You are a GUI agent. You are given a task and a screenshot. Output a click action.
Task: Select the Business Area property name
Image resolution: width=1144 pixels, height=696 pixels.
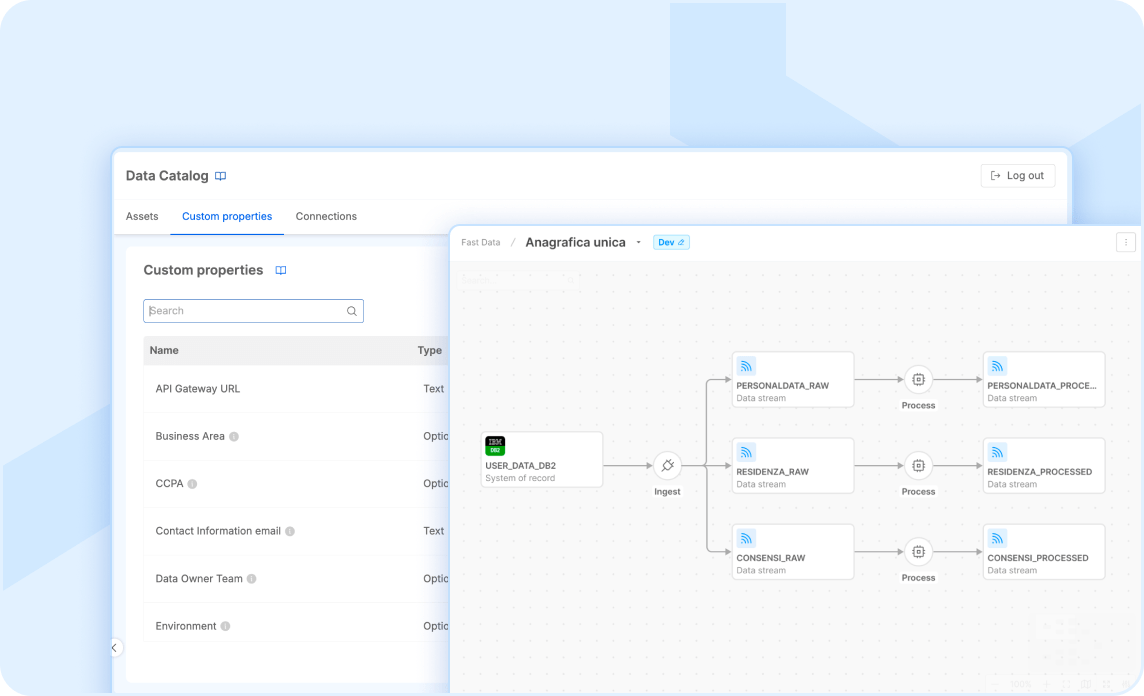[190, 436]
